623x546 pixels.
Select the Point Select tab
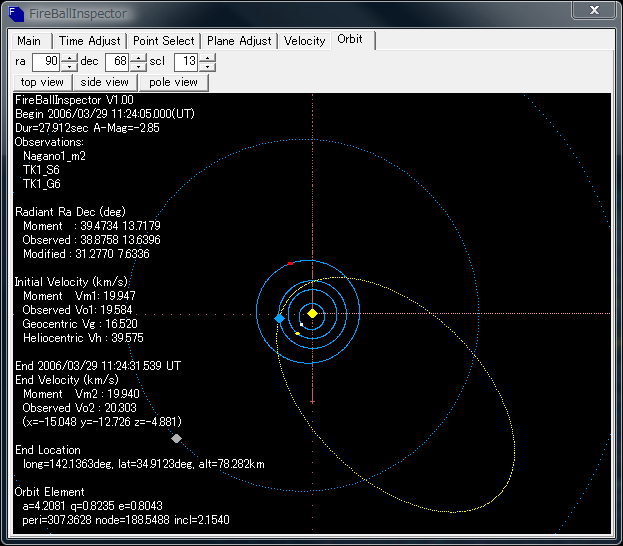point(164,41)
